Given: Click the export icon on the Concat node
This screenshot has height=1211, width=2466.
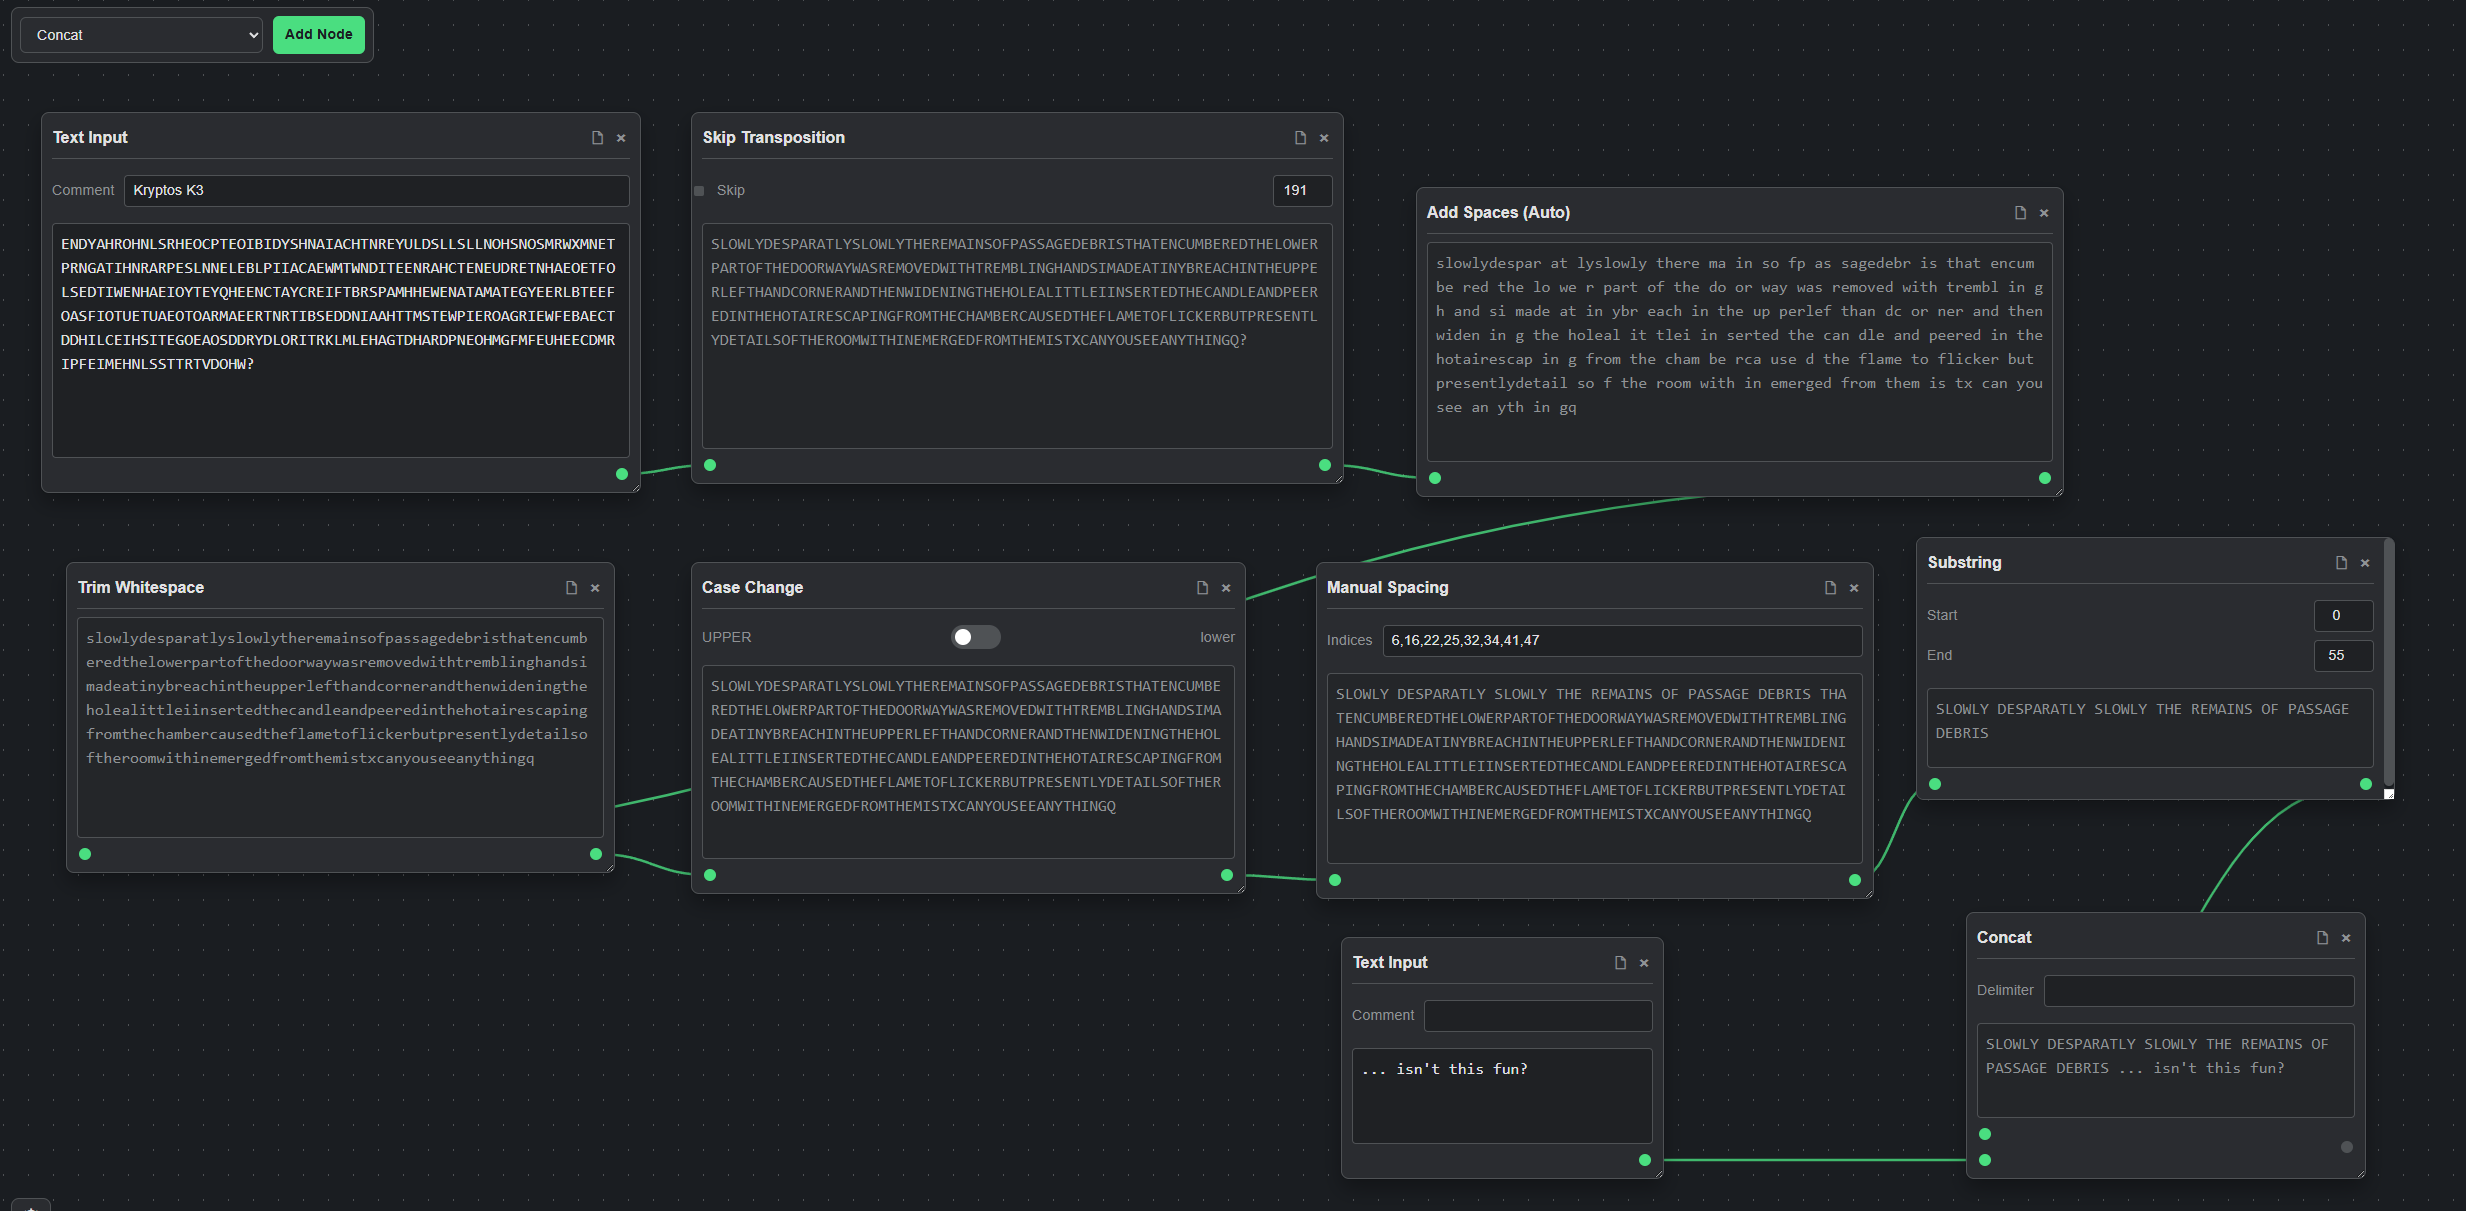Looking at the screenshot, I should click(2321, 937).
